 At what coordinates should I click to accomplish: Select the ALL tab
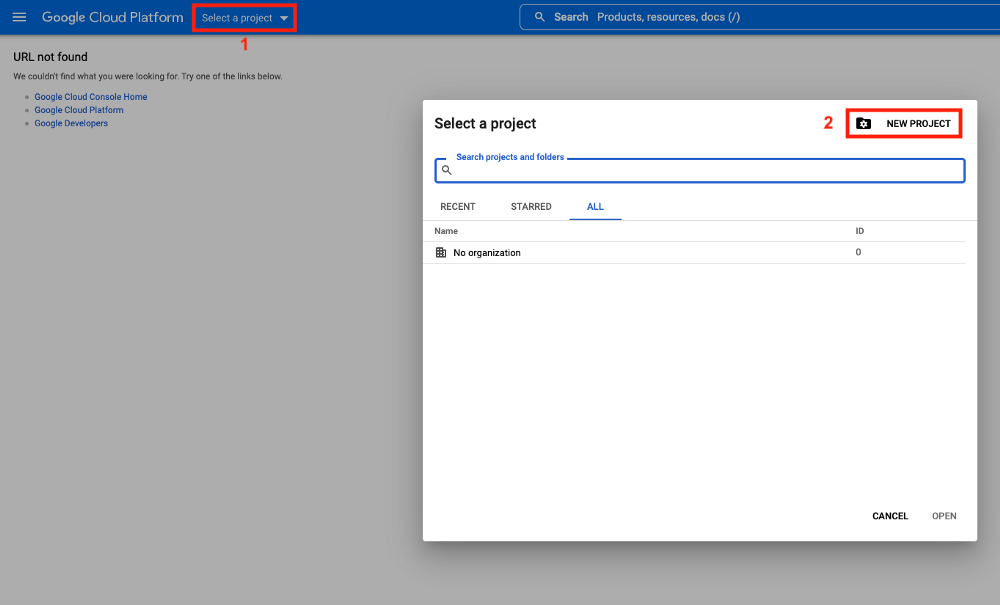coord(595,207)
